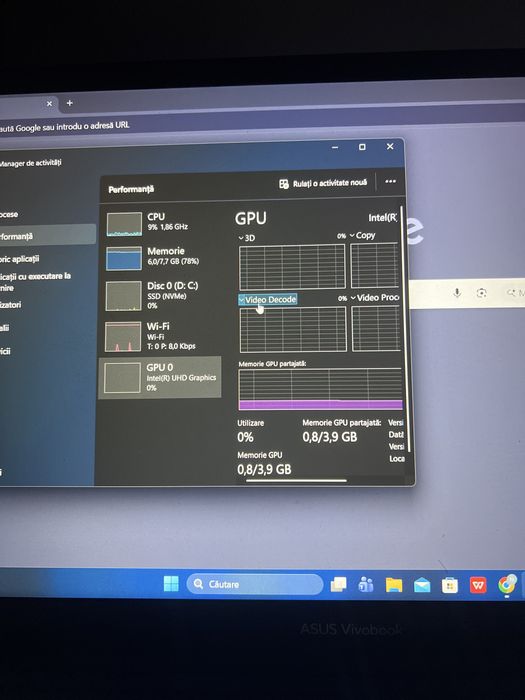Open the Istoric aplicații sidebar item
This screenshot has height=700, width=525.
(20, 259)
